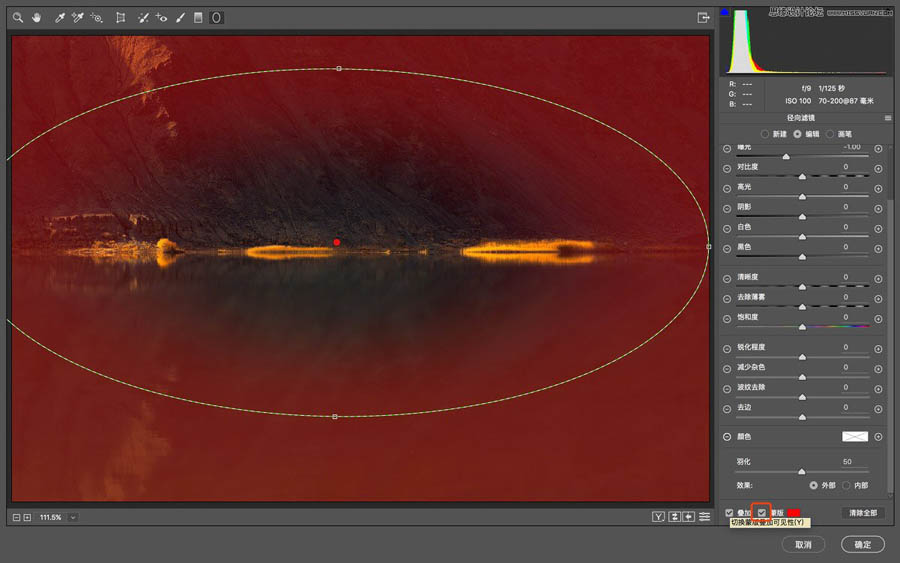The height and width of the screenshot is (563, 900).
Task: Open the zoom level dropdown at 111.5%
Action: pyautogui.click(x=73, y=517)
